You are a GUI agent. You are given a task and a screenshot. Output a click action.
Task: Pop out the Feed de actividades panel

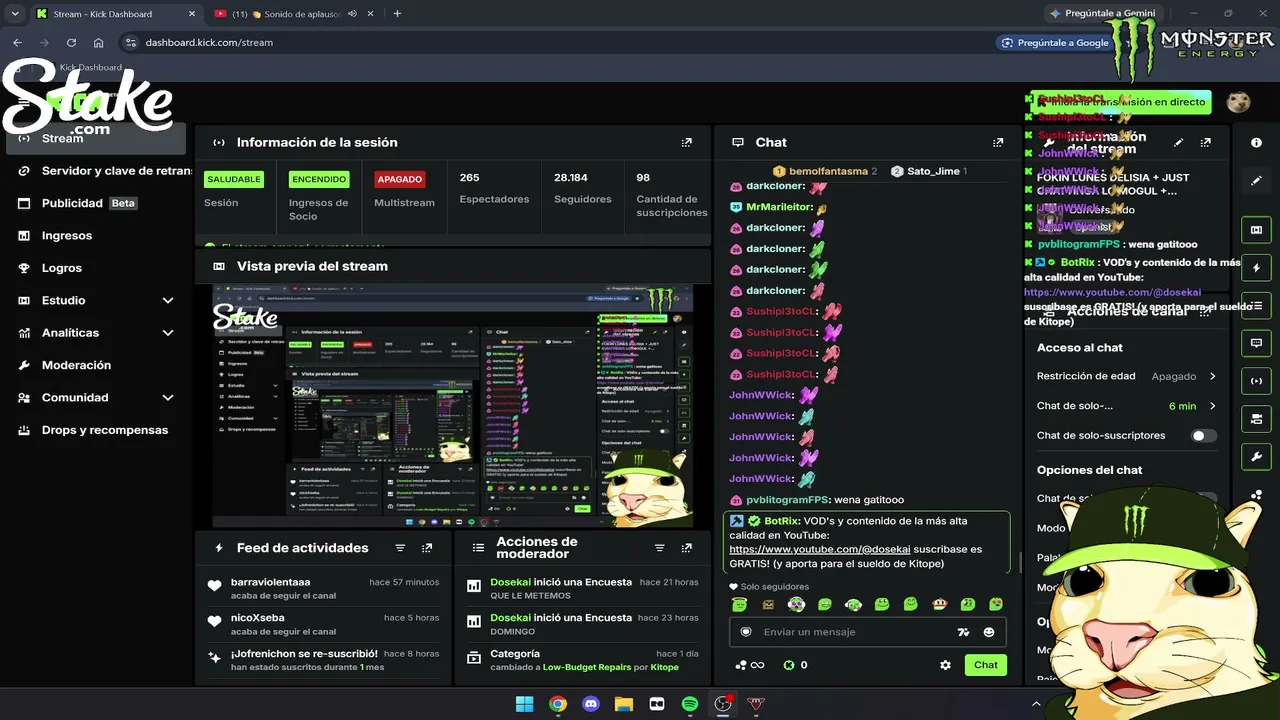coord(427,548)
